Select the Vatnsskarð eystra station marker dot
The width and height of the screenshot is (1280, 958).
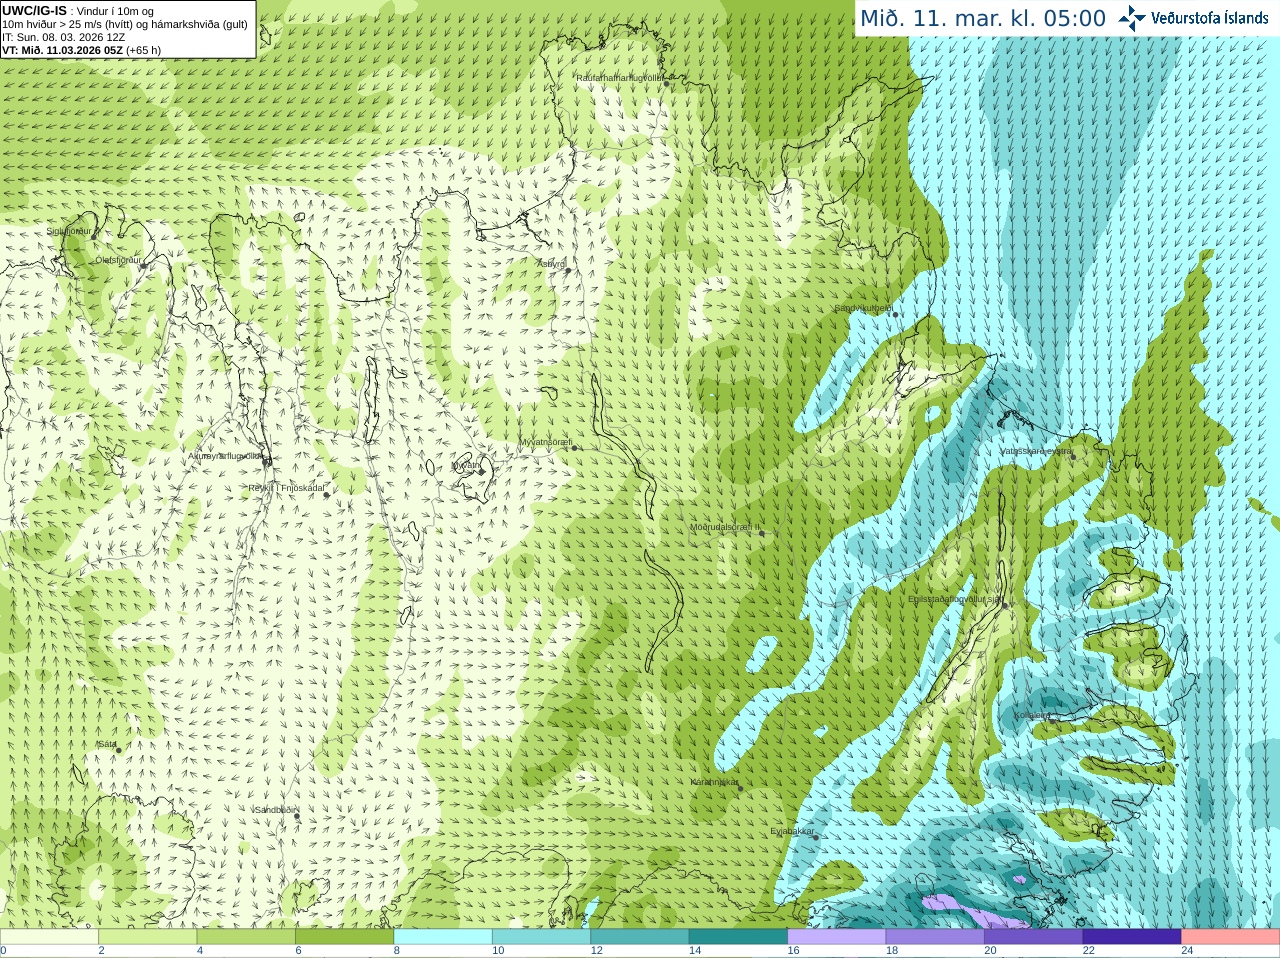point(1073,457)
